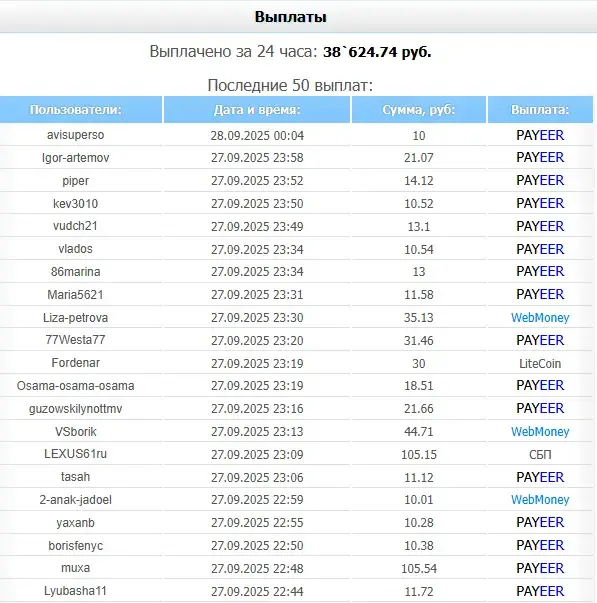Click the PAYEER logo in borisfenyc row

pyautogui.click(x=540, y=545)
